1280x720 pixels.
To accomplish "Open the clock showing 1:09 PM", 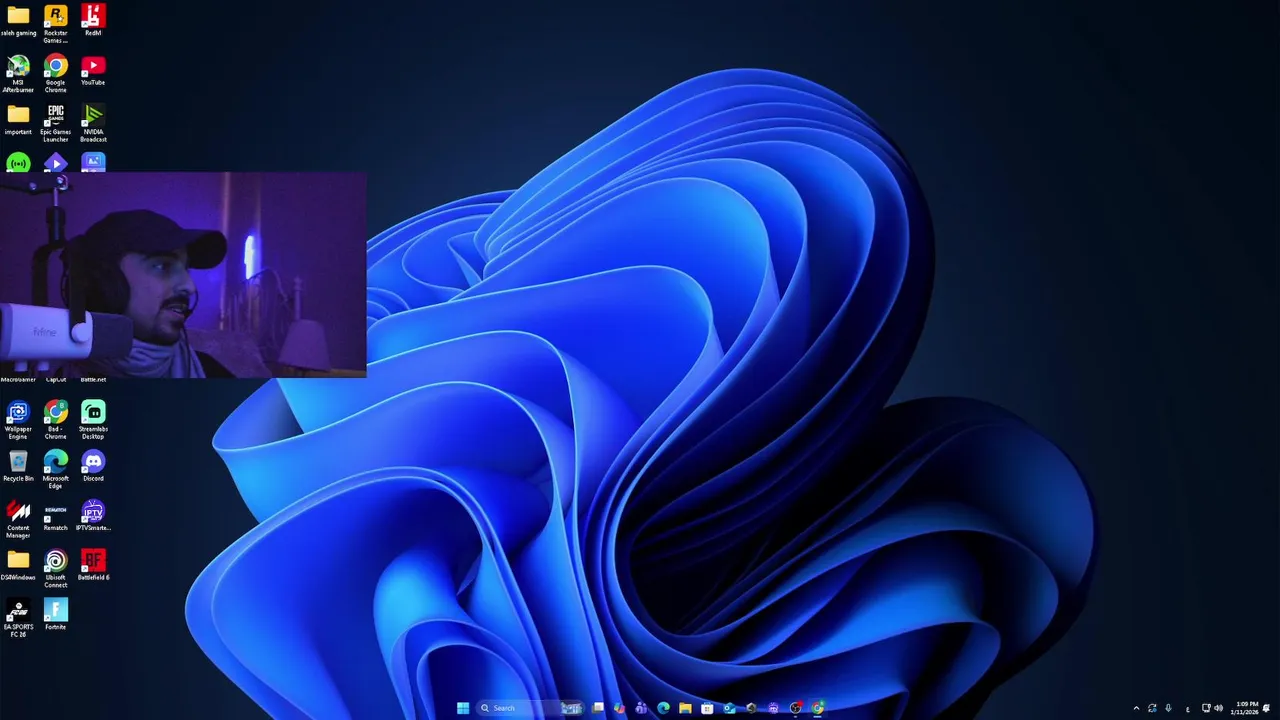I will point(1246,708).
